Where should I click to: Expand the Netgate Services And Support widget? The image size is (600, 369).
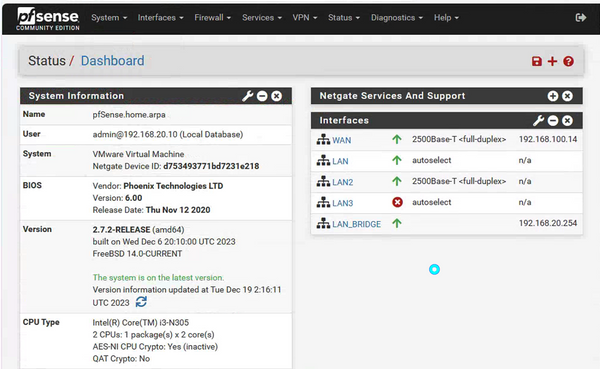[553, 96]
